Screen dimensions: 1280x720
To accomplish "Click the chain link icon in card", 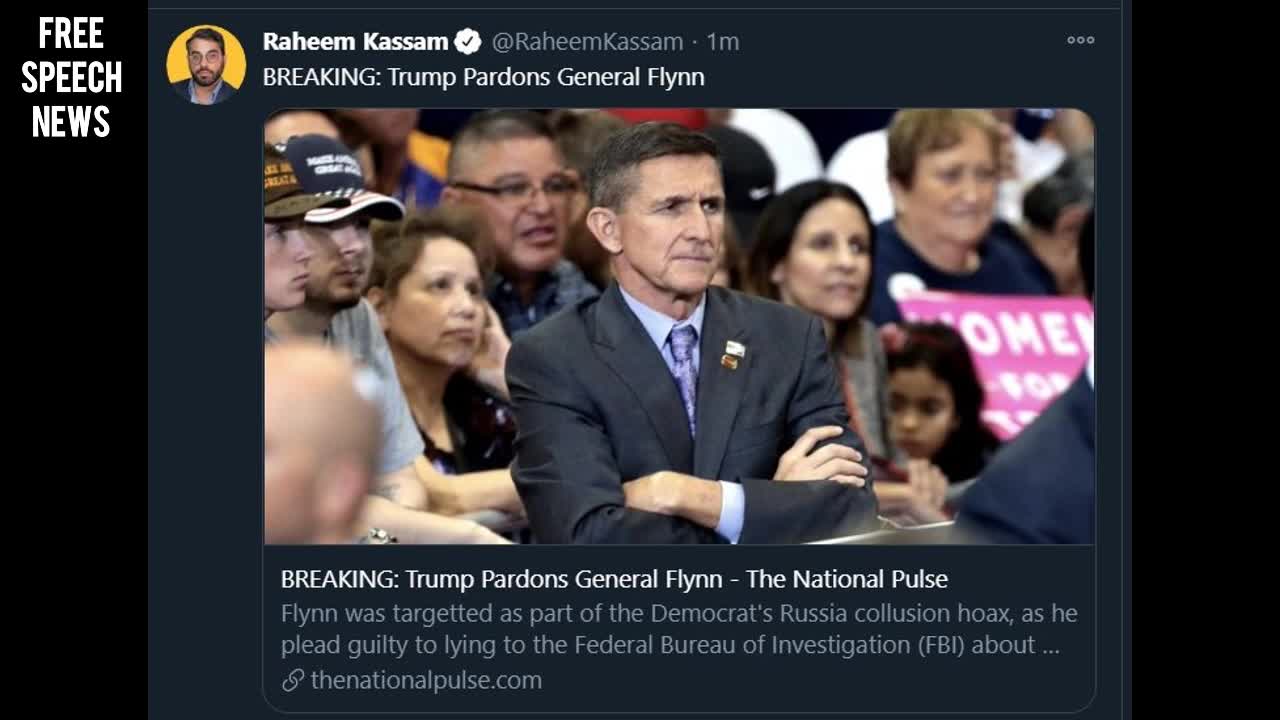I will (292, 681).
